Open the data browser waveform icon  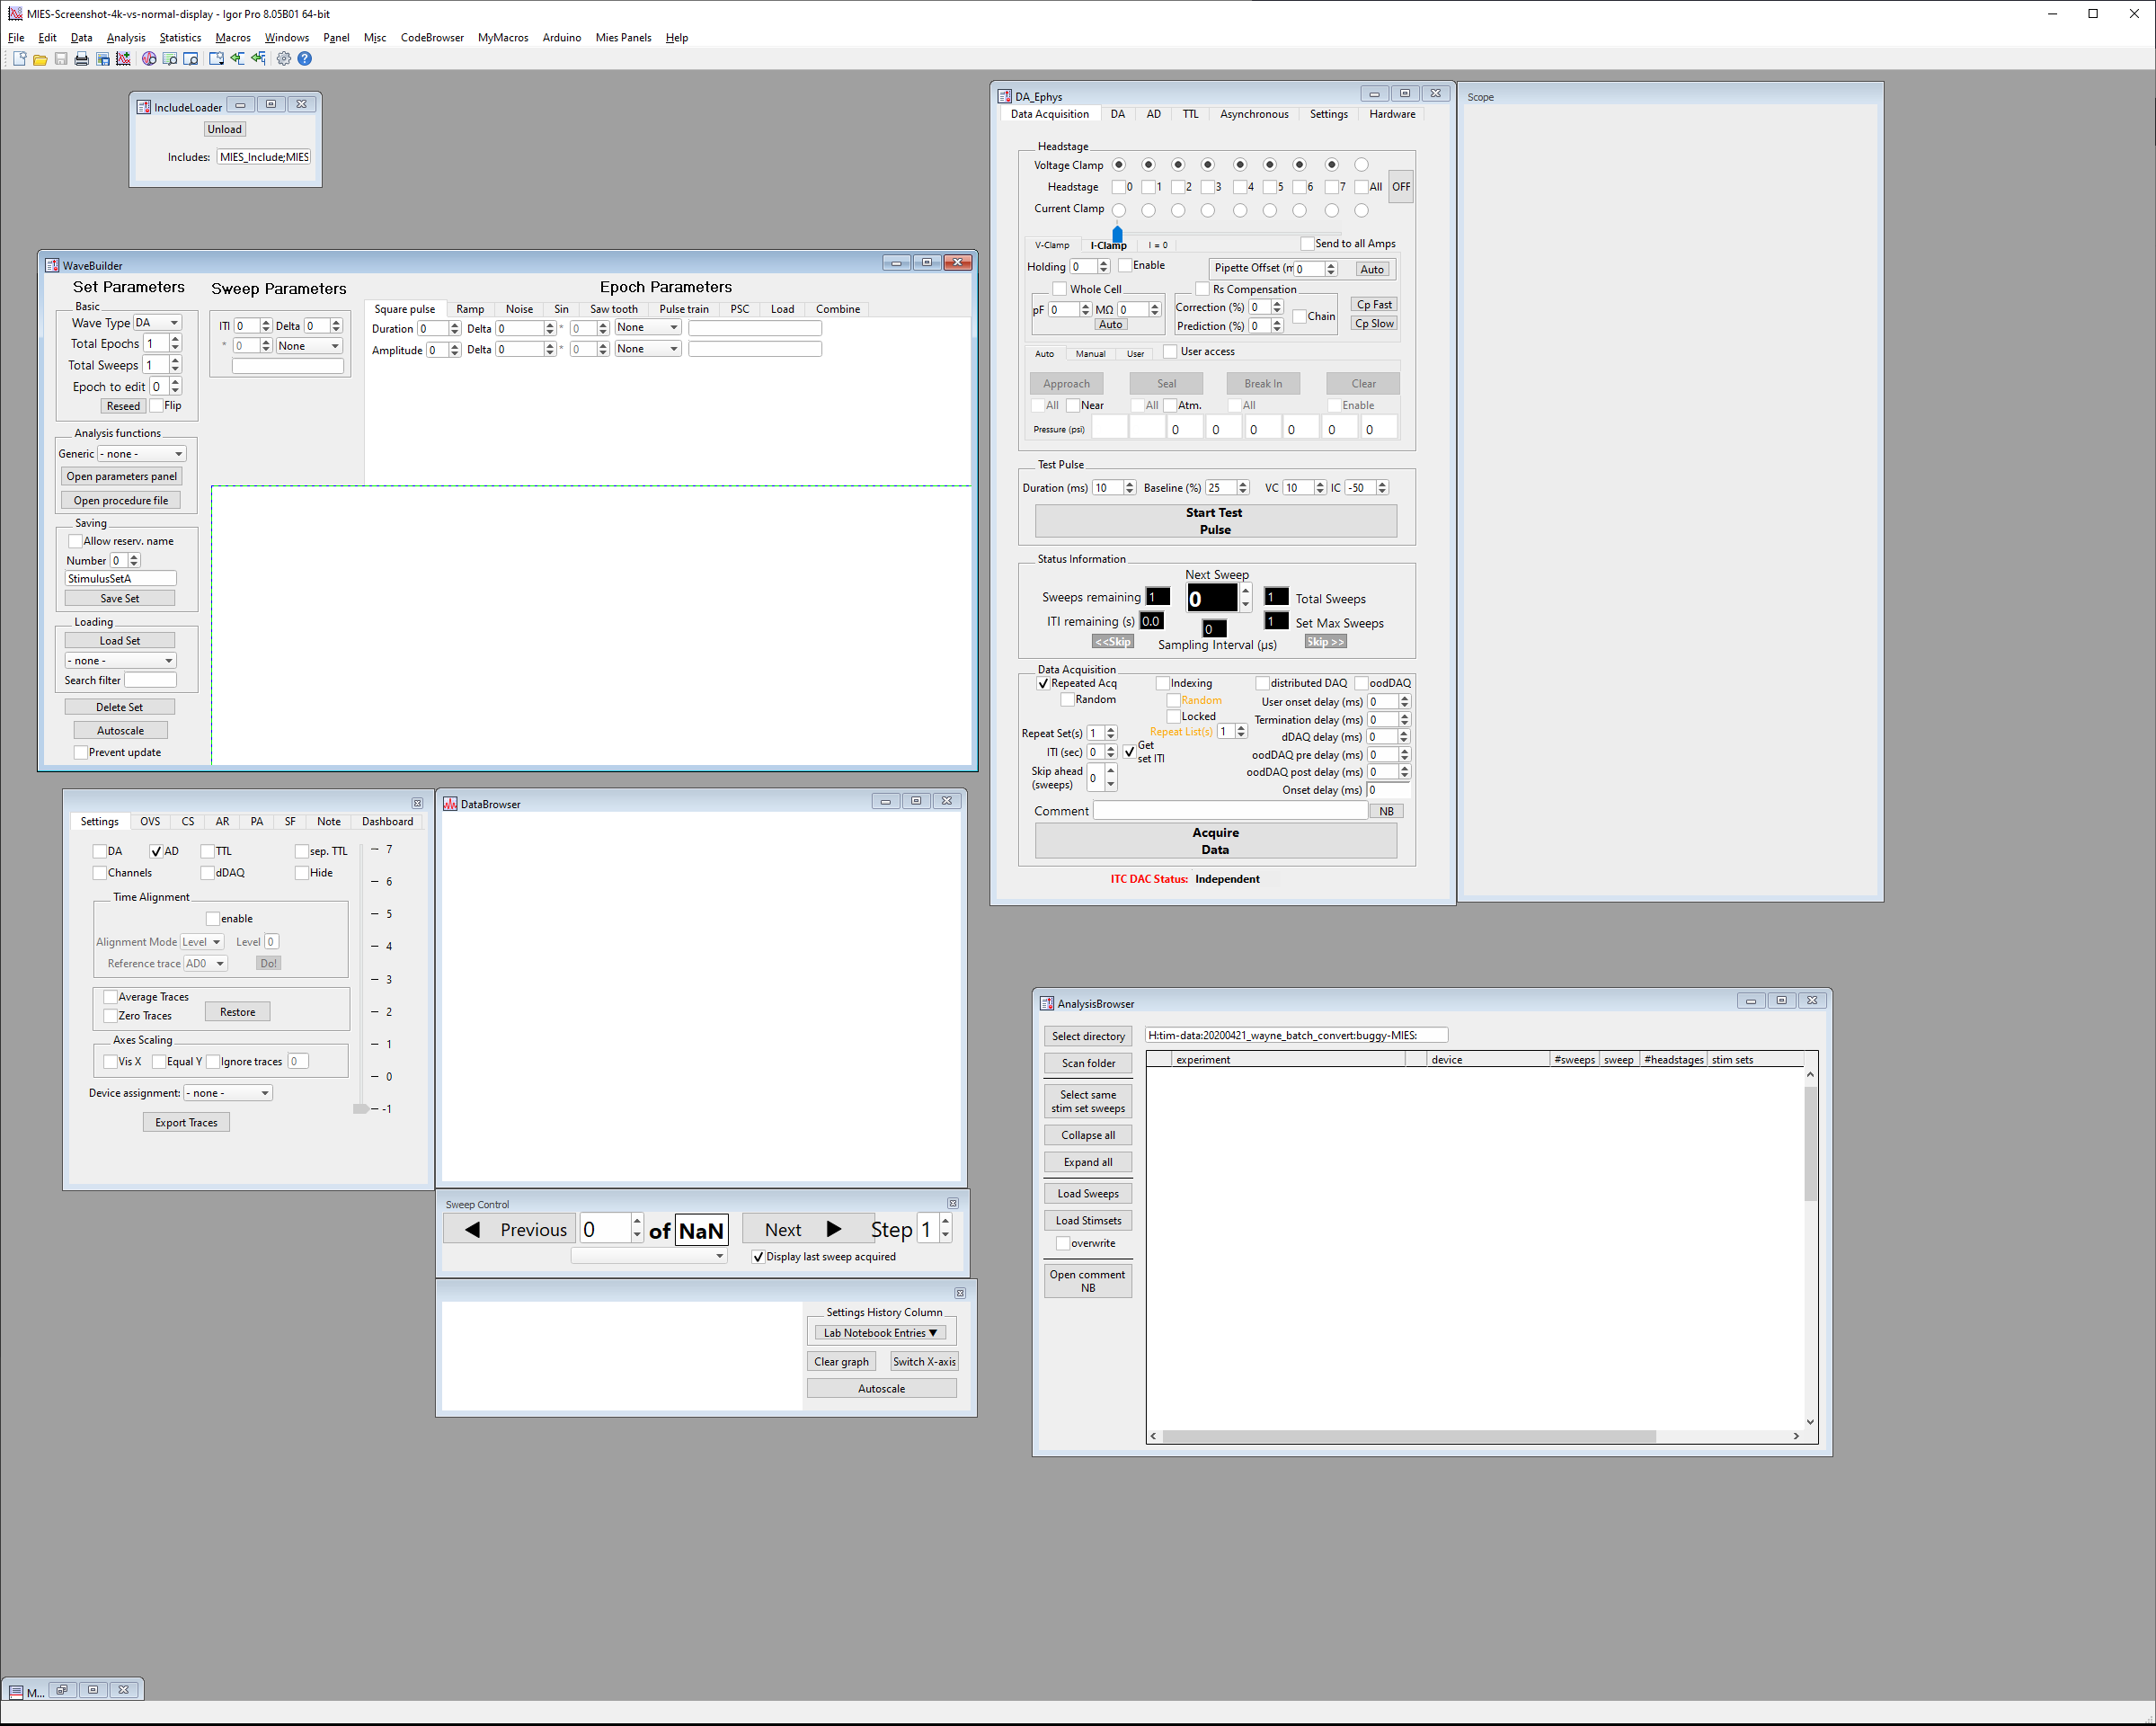pos(148,58)
